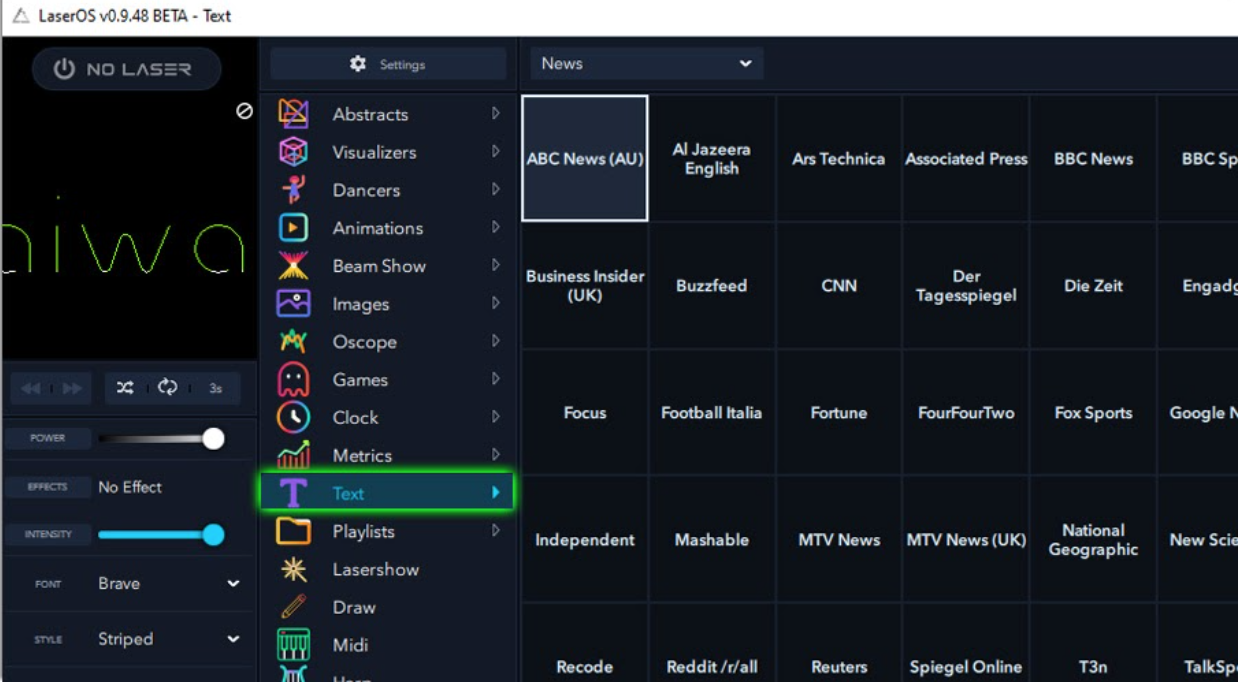
Task: Open the Font dropdown showing Brave
Action: 168,584
